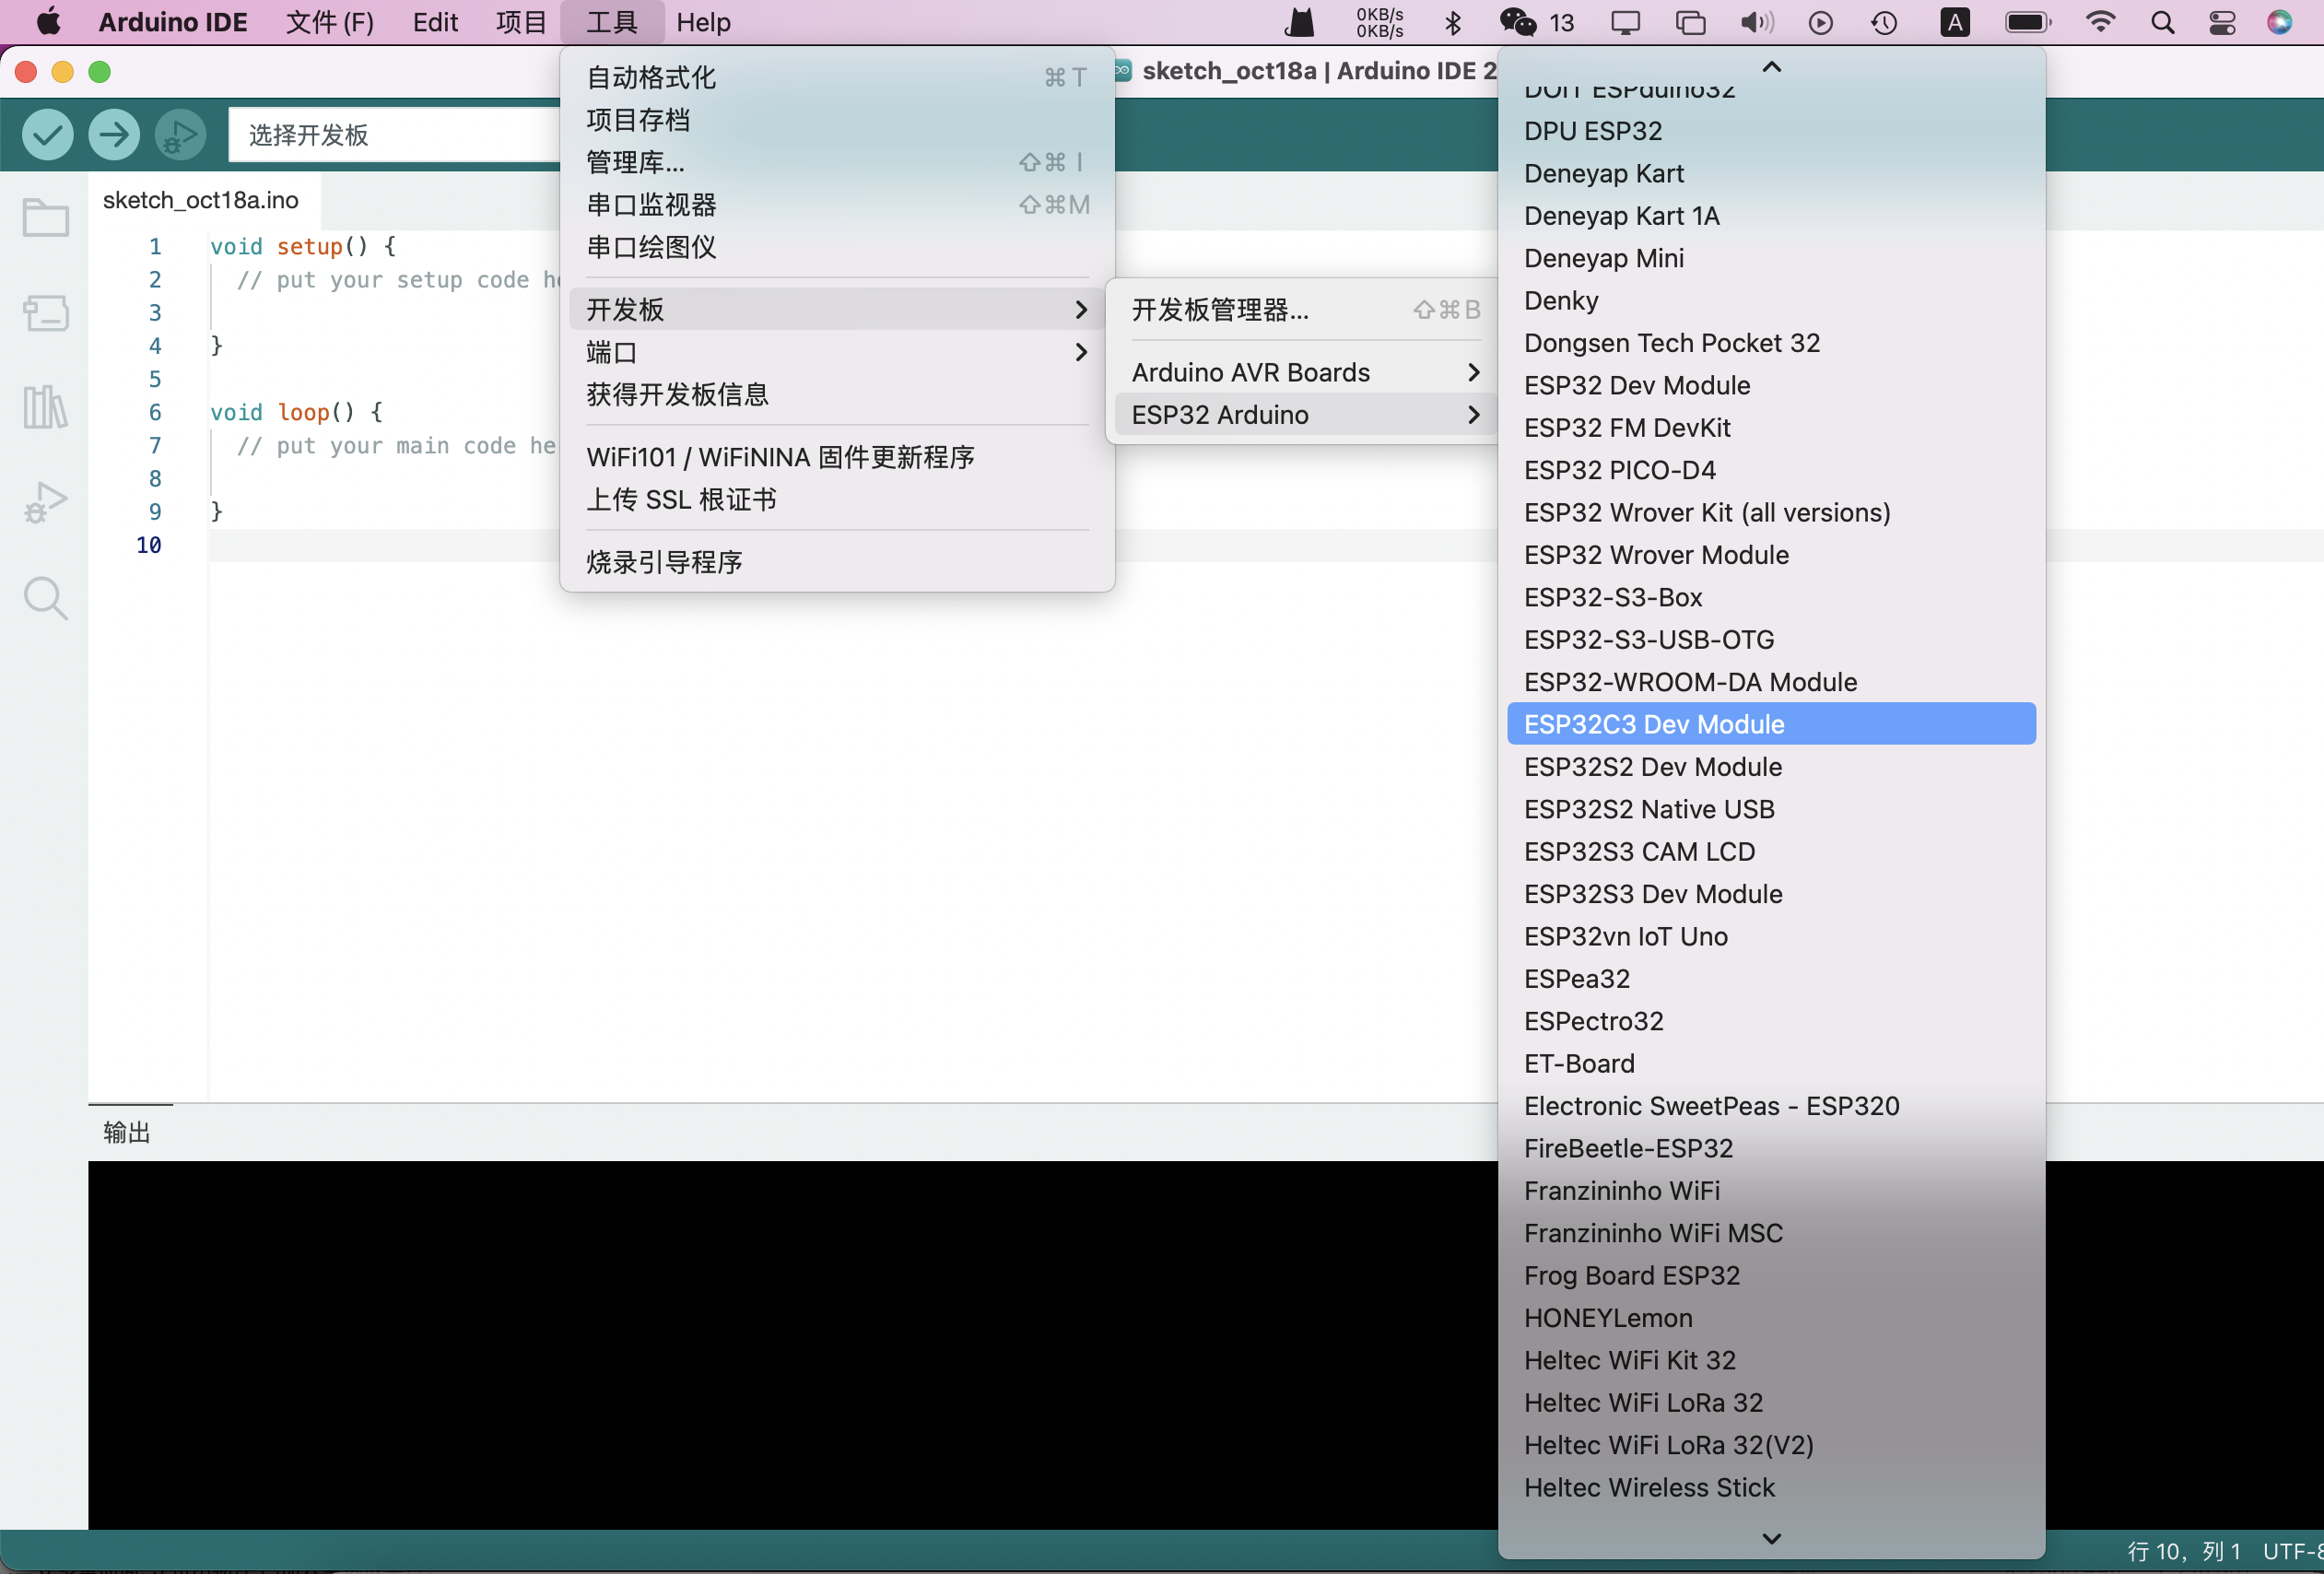Expand the 端口 submenu
The image size is (2324, 1574).
point(837,351)
